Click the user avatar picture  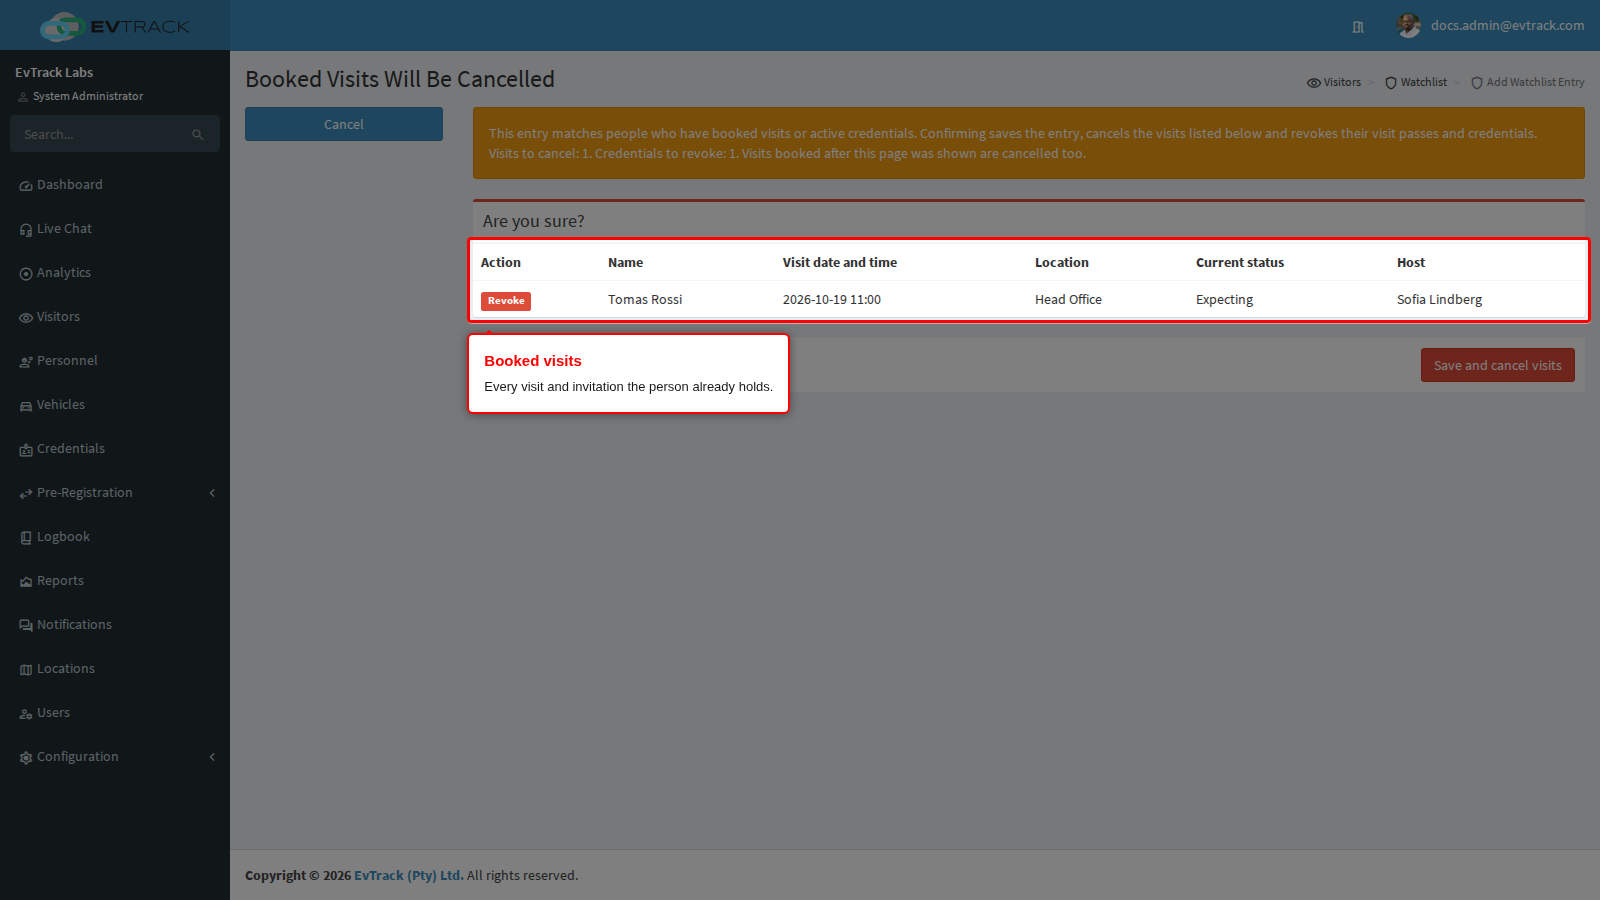click(x=1409, y=26)
